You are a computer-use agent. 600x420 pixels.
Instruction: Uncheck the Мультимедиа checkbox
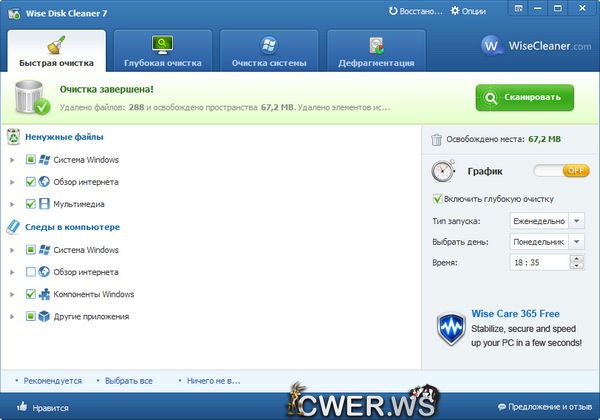31,204
